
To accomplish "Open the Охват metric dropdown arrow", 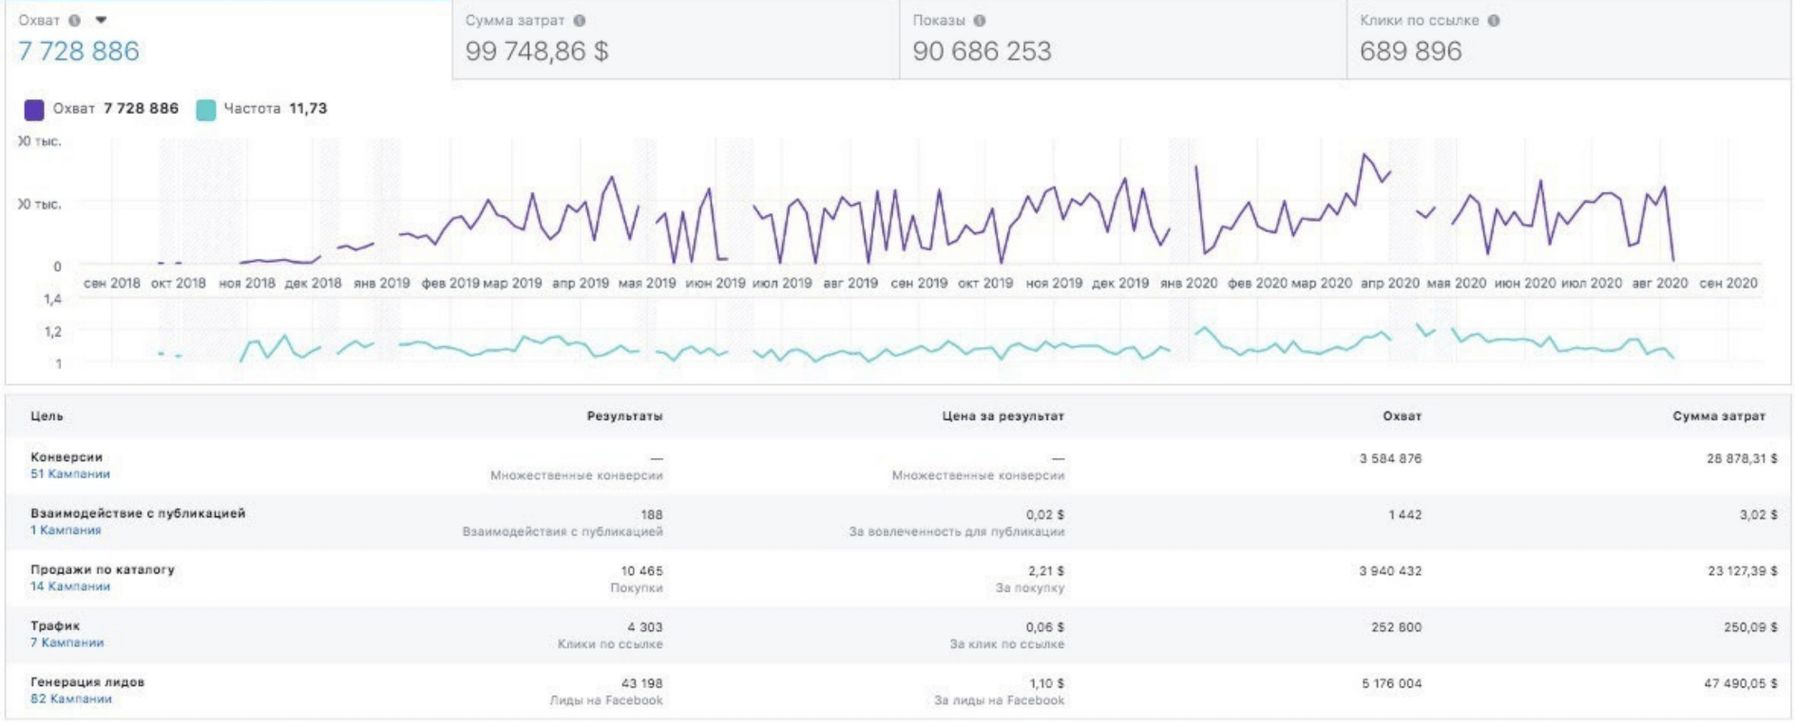I will click(101, 20).
